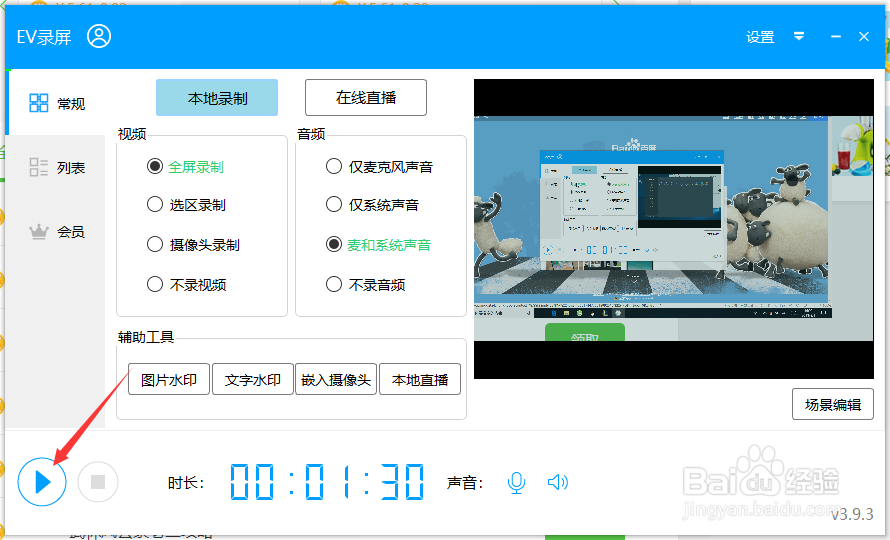The width and height of the screenshot is (890, 540).
Task: Select 选区录制 radio option
Action: [186, 204]
